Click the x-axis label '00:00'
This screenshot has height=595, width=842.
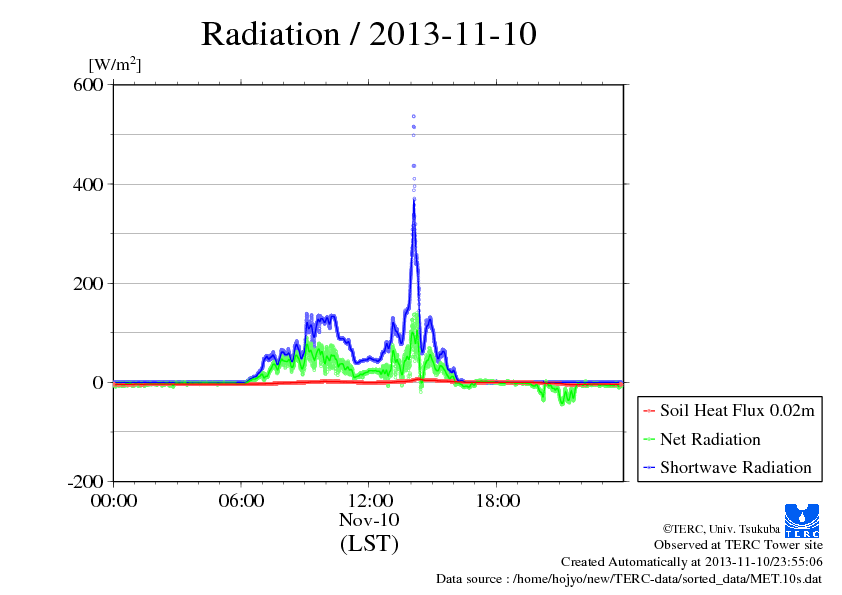point(114,501)
